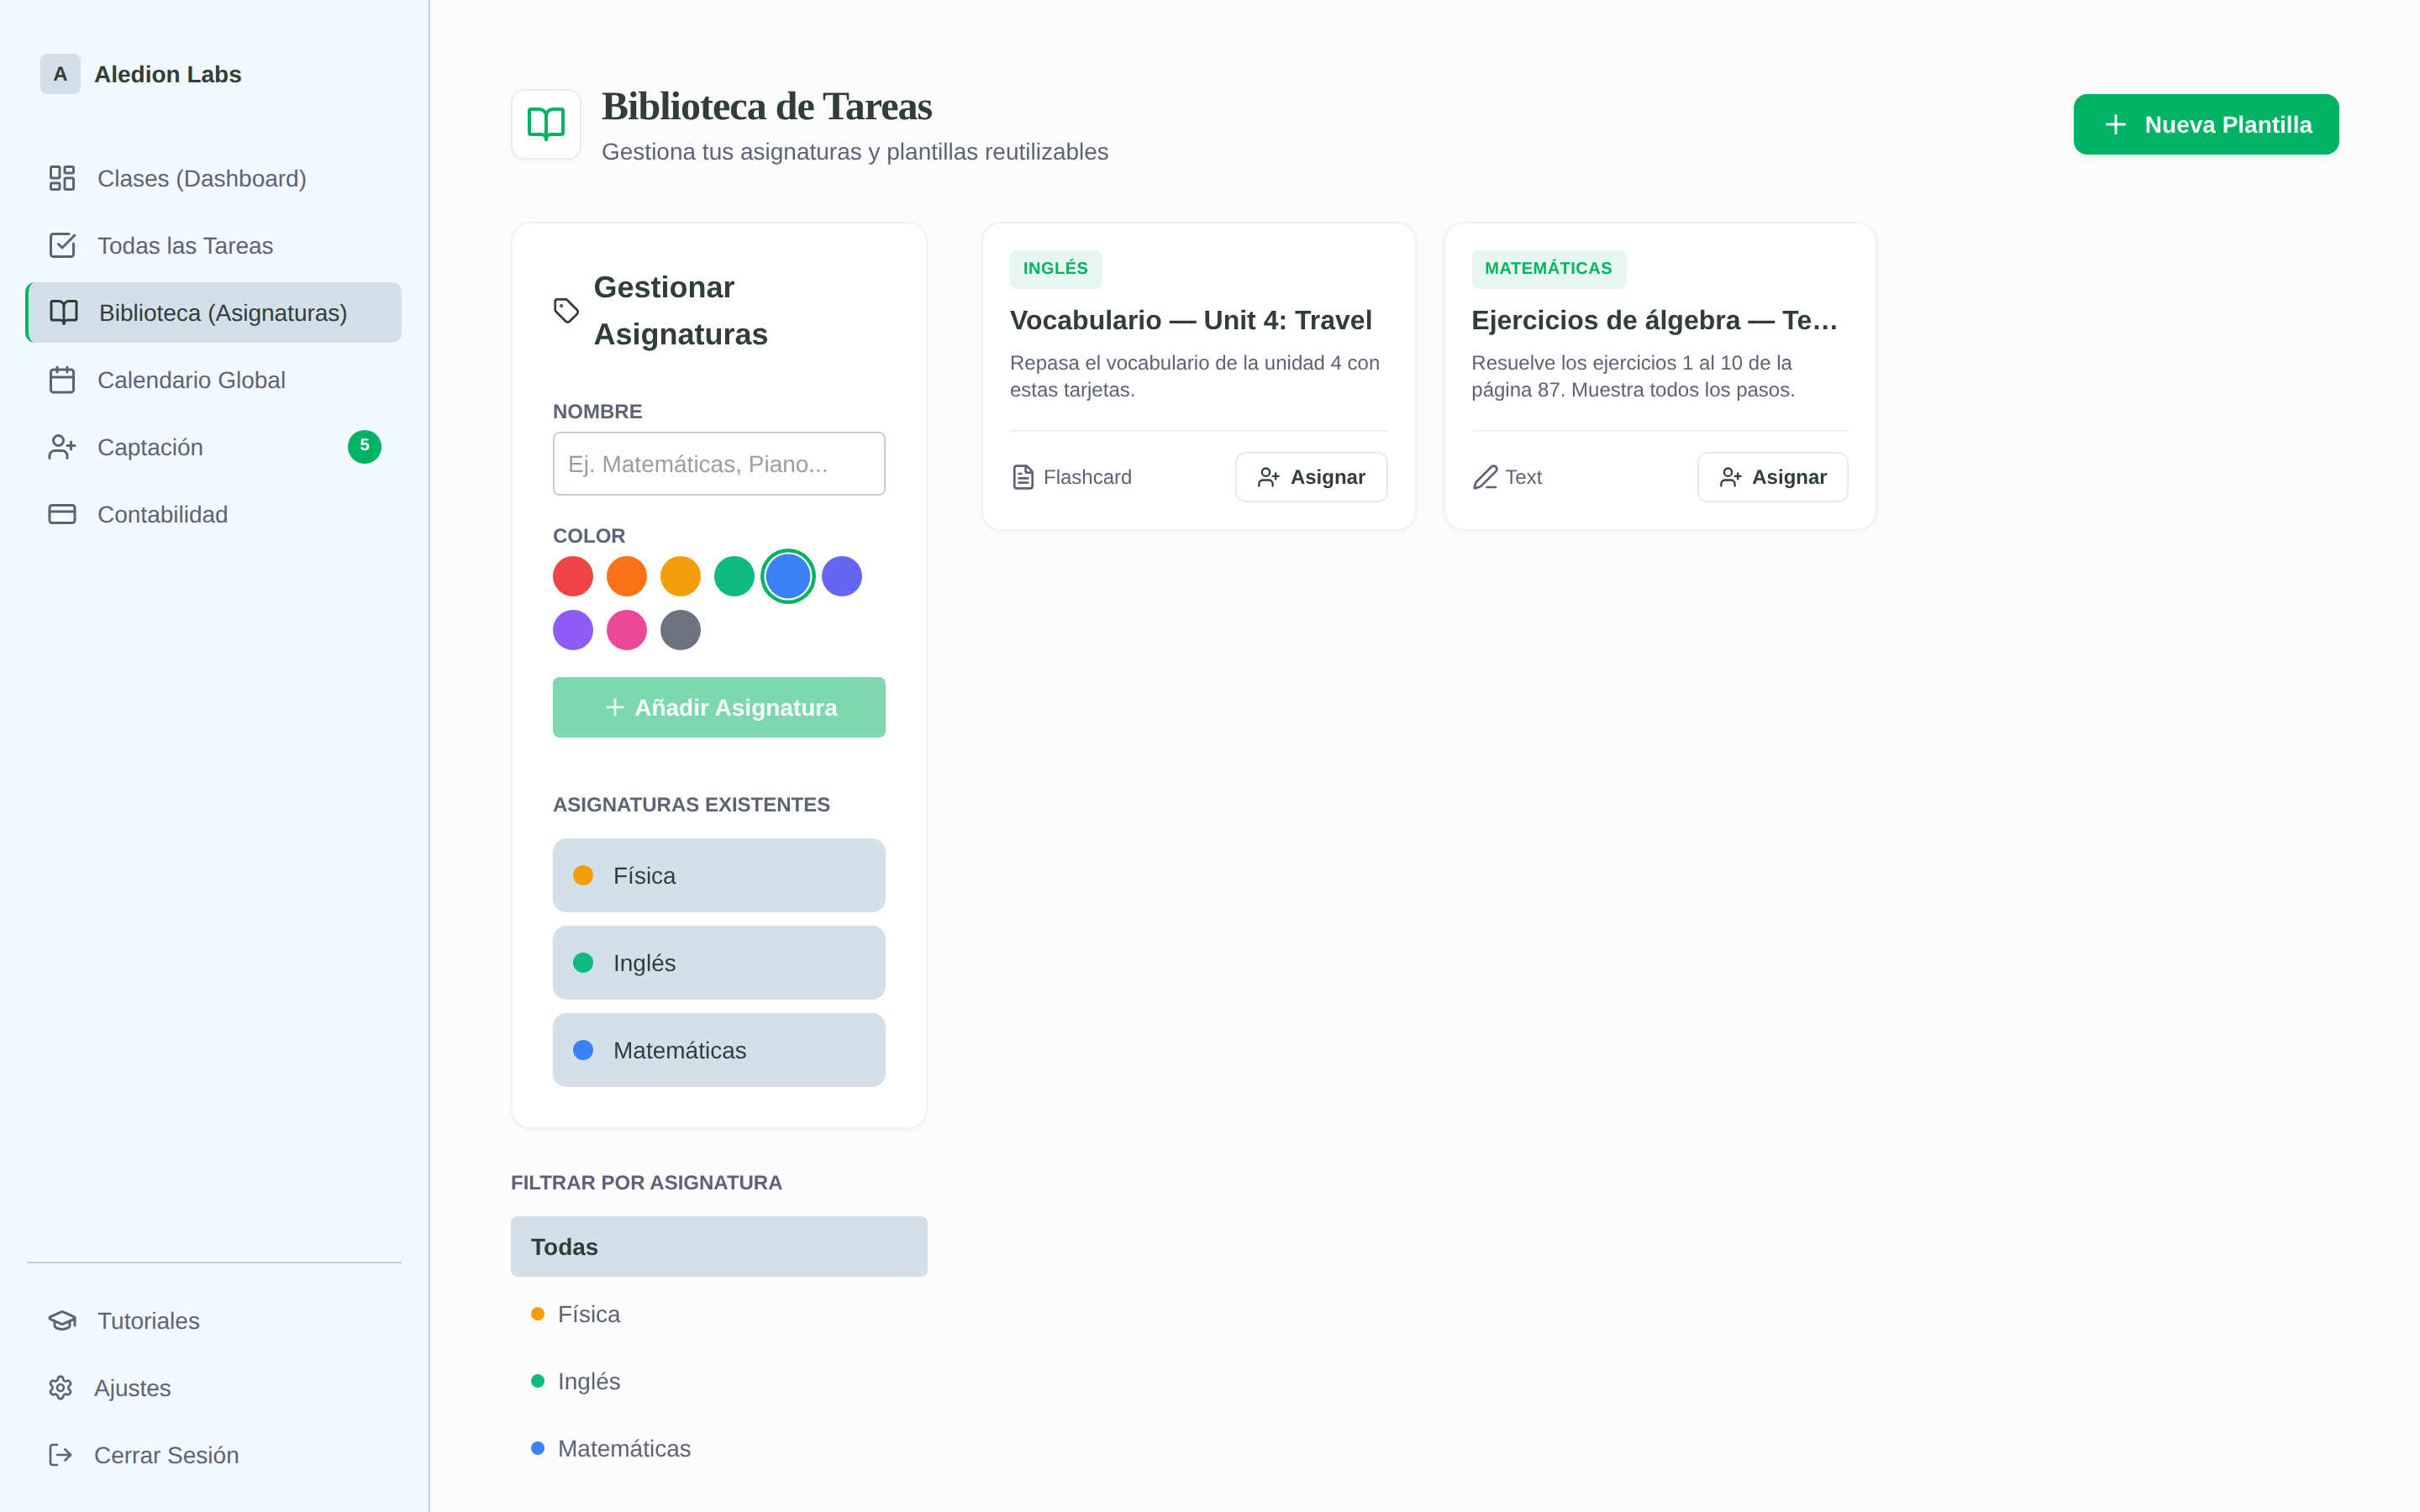Filter templates by Inglés
This screenshot has height=1512, width=2420.
pos(588,1381)
